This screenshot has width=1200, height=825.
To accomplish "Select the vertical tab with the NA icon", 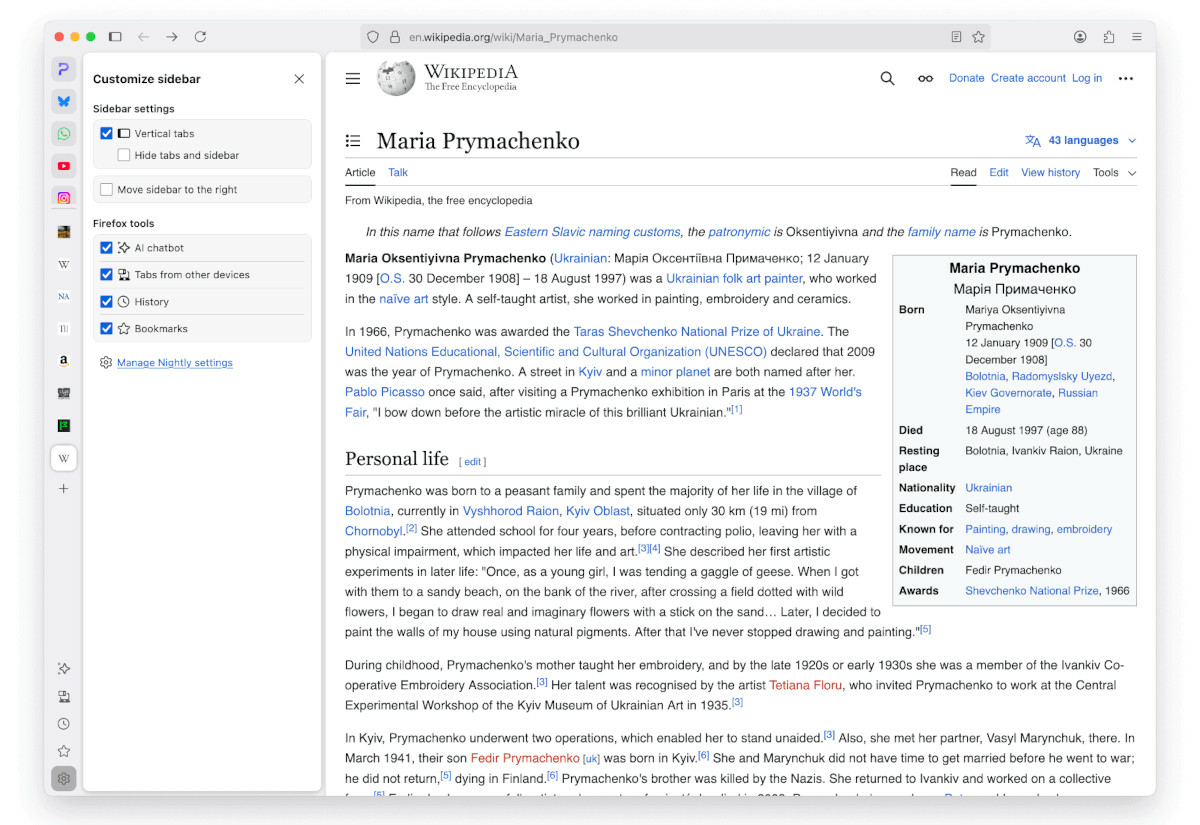I will point(64,297).
